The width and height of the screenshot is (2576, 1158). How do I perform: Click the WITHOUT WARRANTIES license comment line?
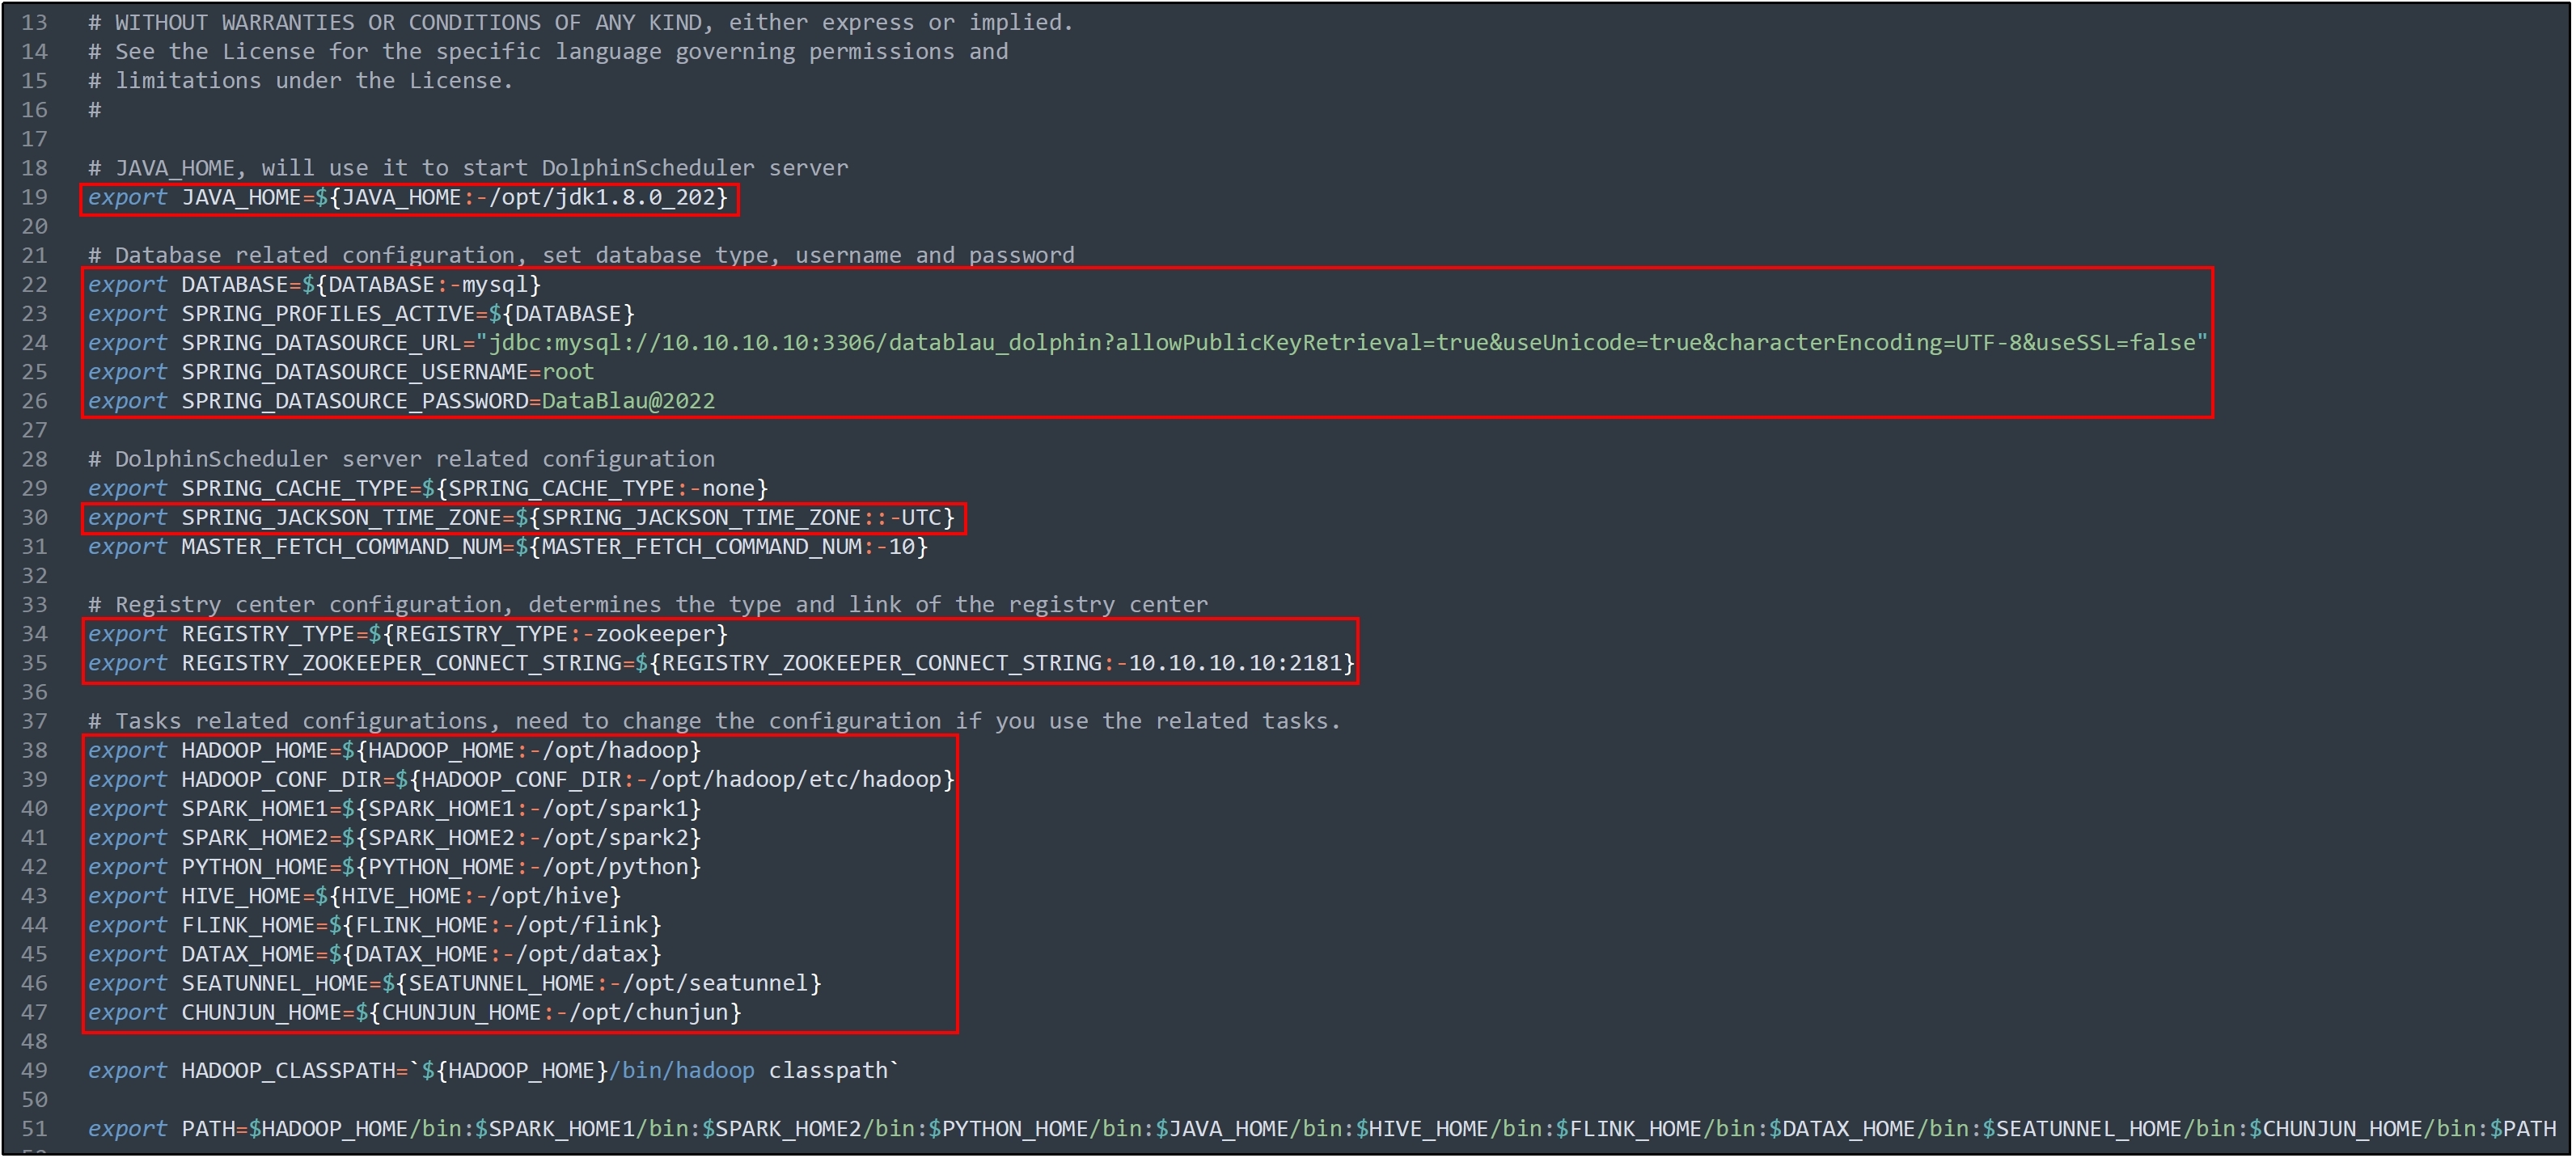click(581, 23)
